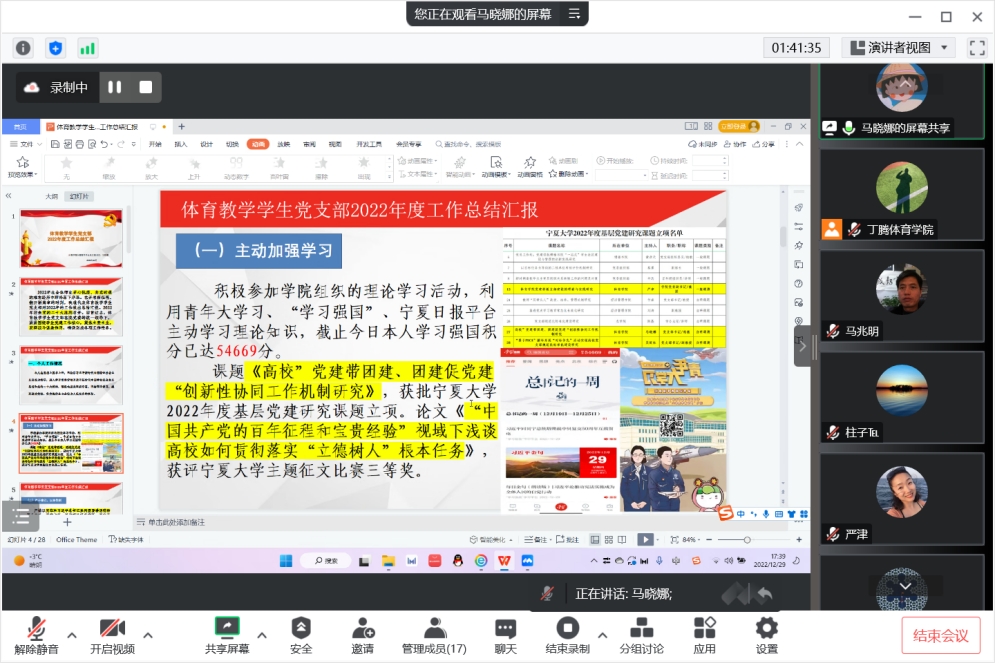The image size is (995, 663).
Task: Expand audio options arrow beside 解除静音
Action: click(72, 635)
